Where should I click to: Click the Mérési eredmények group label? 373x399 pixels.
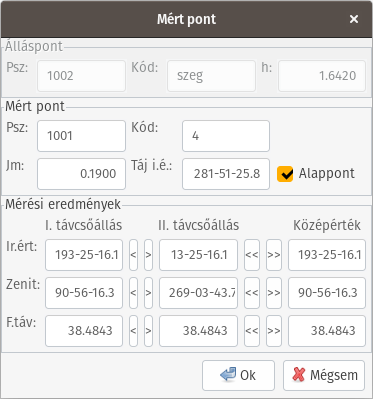[x=63, y=204]
